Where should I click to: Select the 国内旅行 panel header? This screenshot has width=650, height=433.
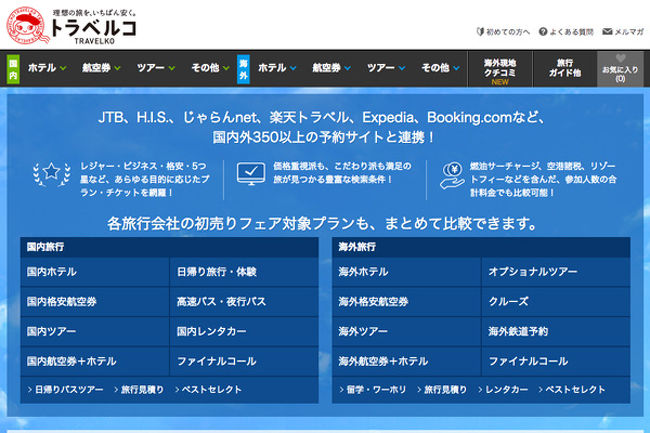[x=170, y=247]
